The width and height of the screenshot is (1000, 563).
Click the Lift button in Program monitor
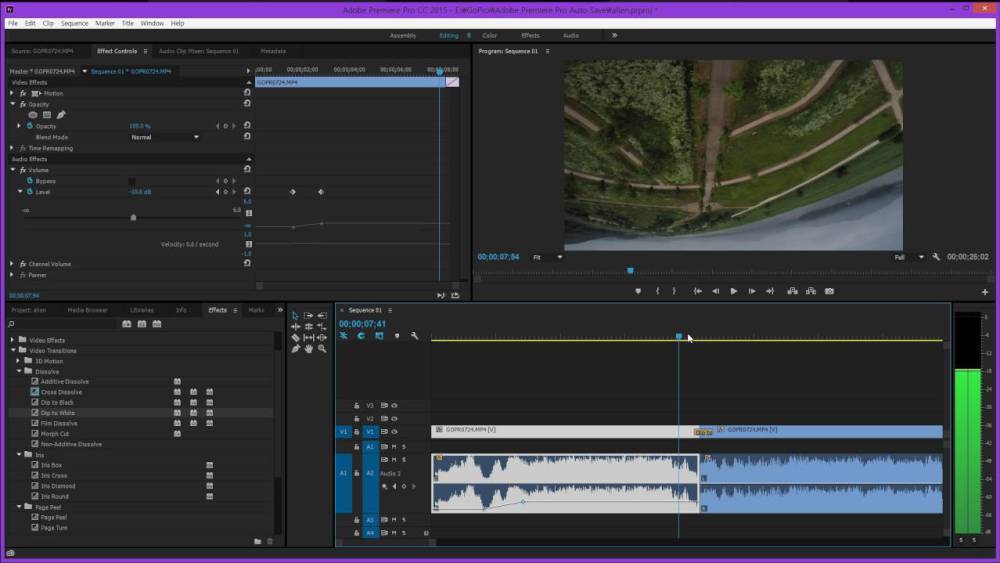coord(792,291)
